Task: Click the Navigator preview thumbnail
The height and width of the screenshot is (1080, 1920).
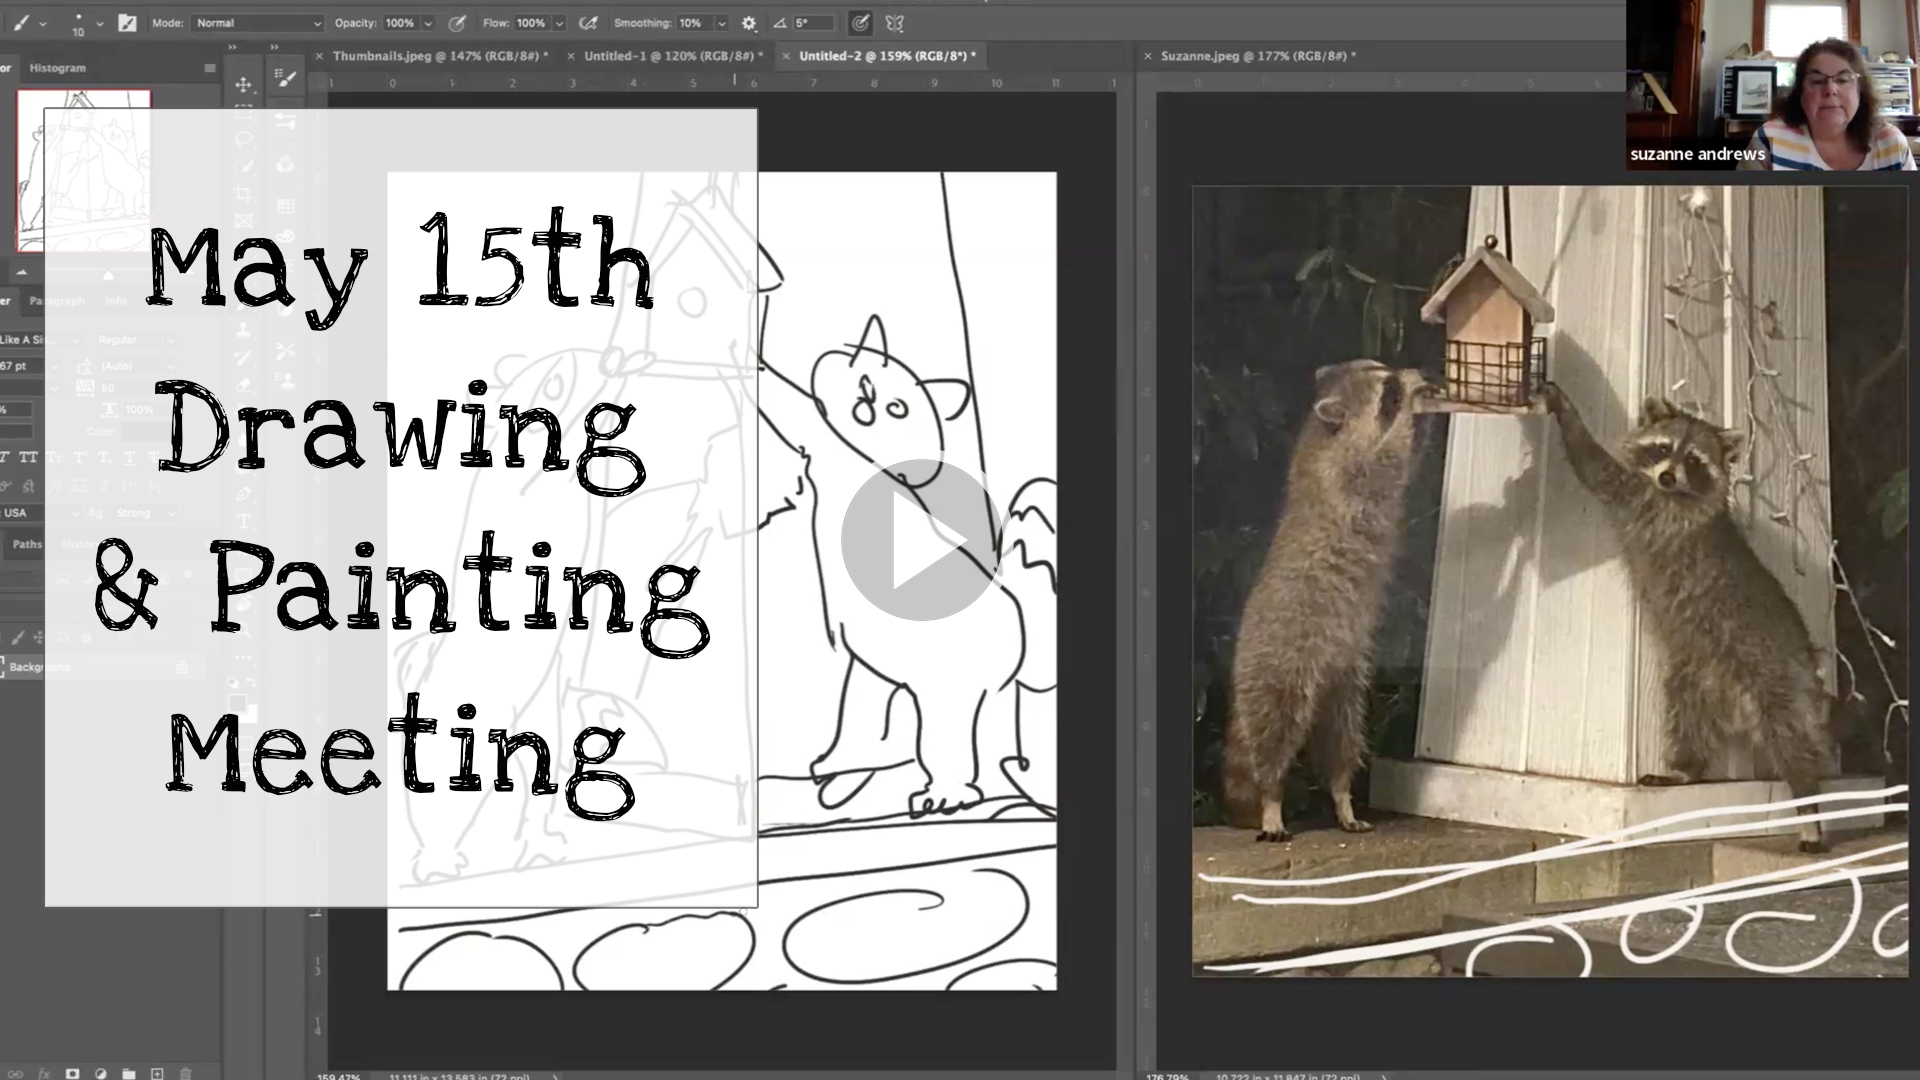Action: [84, 170]
